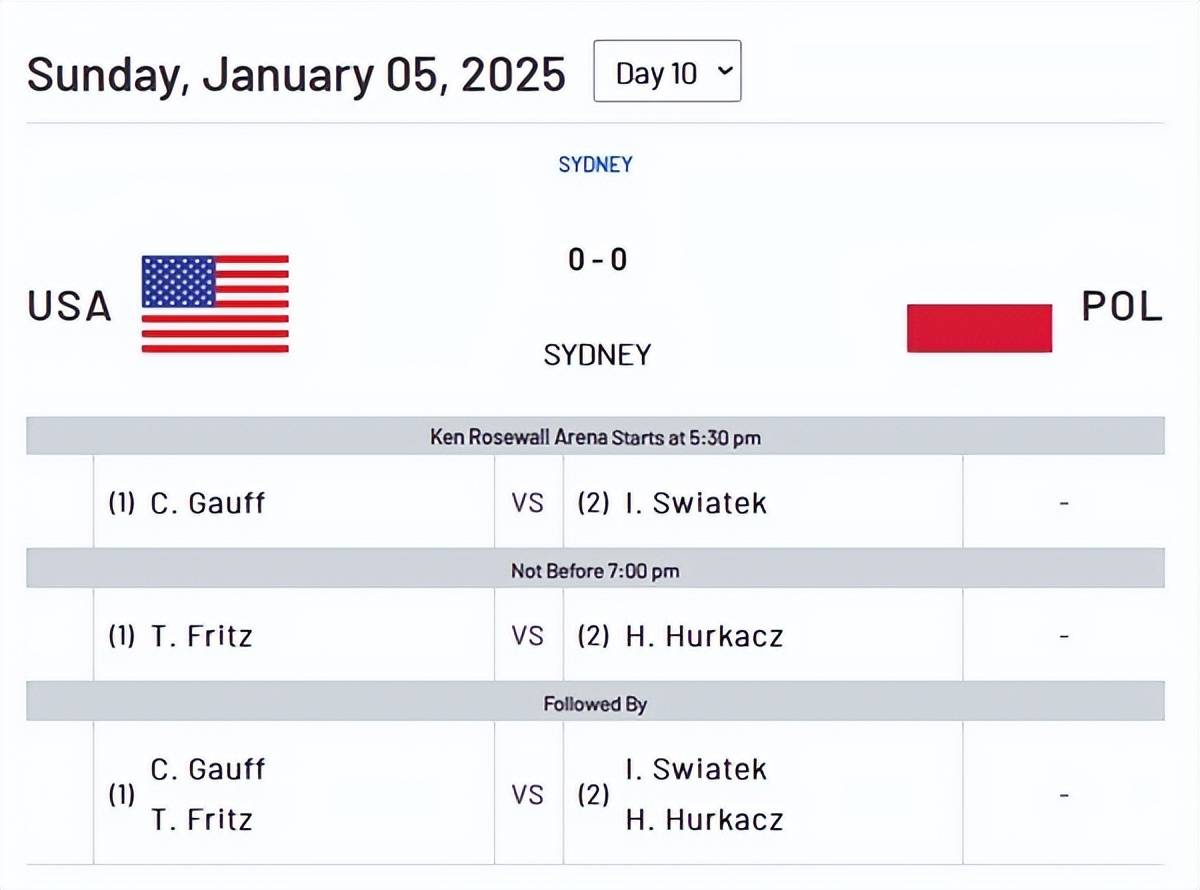Click the Not Before 7:00 pm header
This screenshot has height=890, width=1200.
pos(595,570)
